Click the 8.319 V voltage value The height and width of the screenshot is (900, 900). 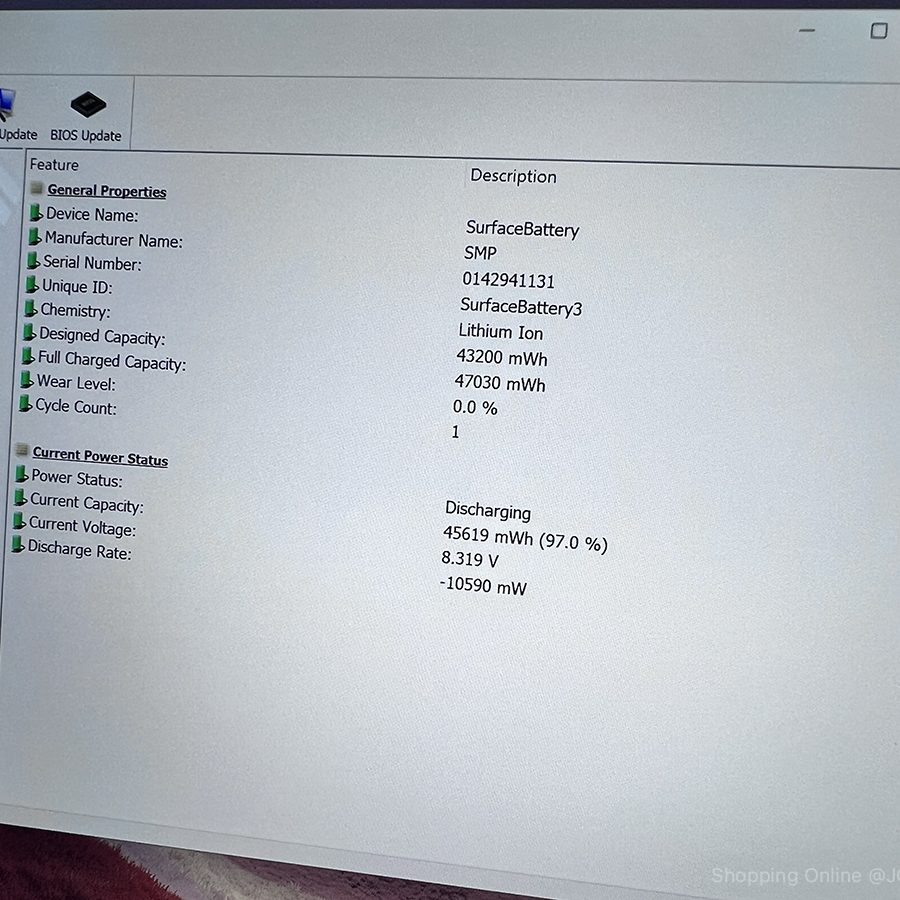coord(470,559)
